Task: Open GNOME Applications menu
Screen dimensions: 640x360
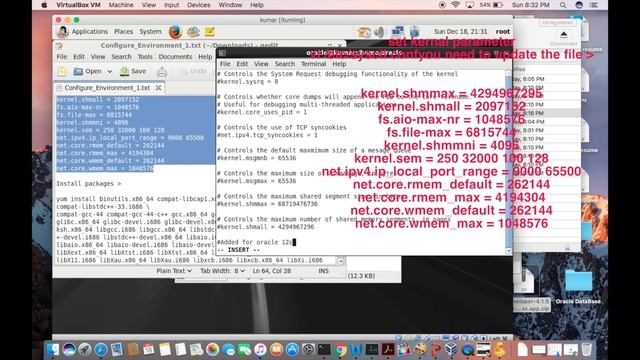Action: pos(90,31)
